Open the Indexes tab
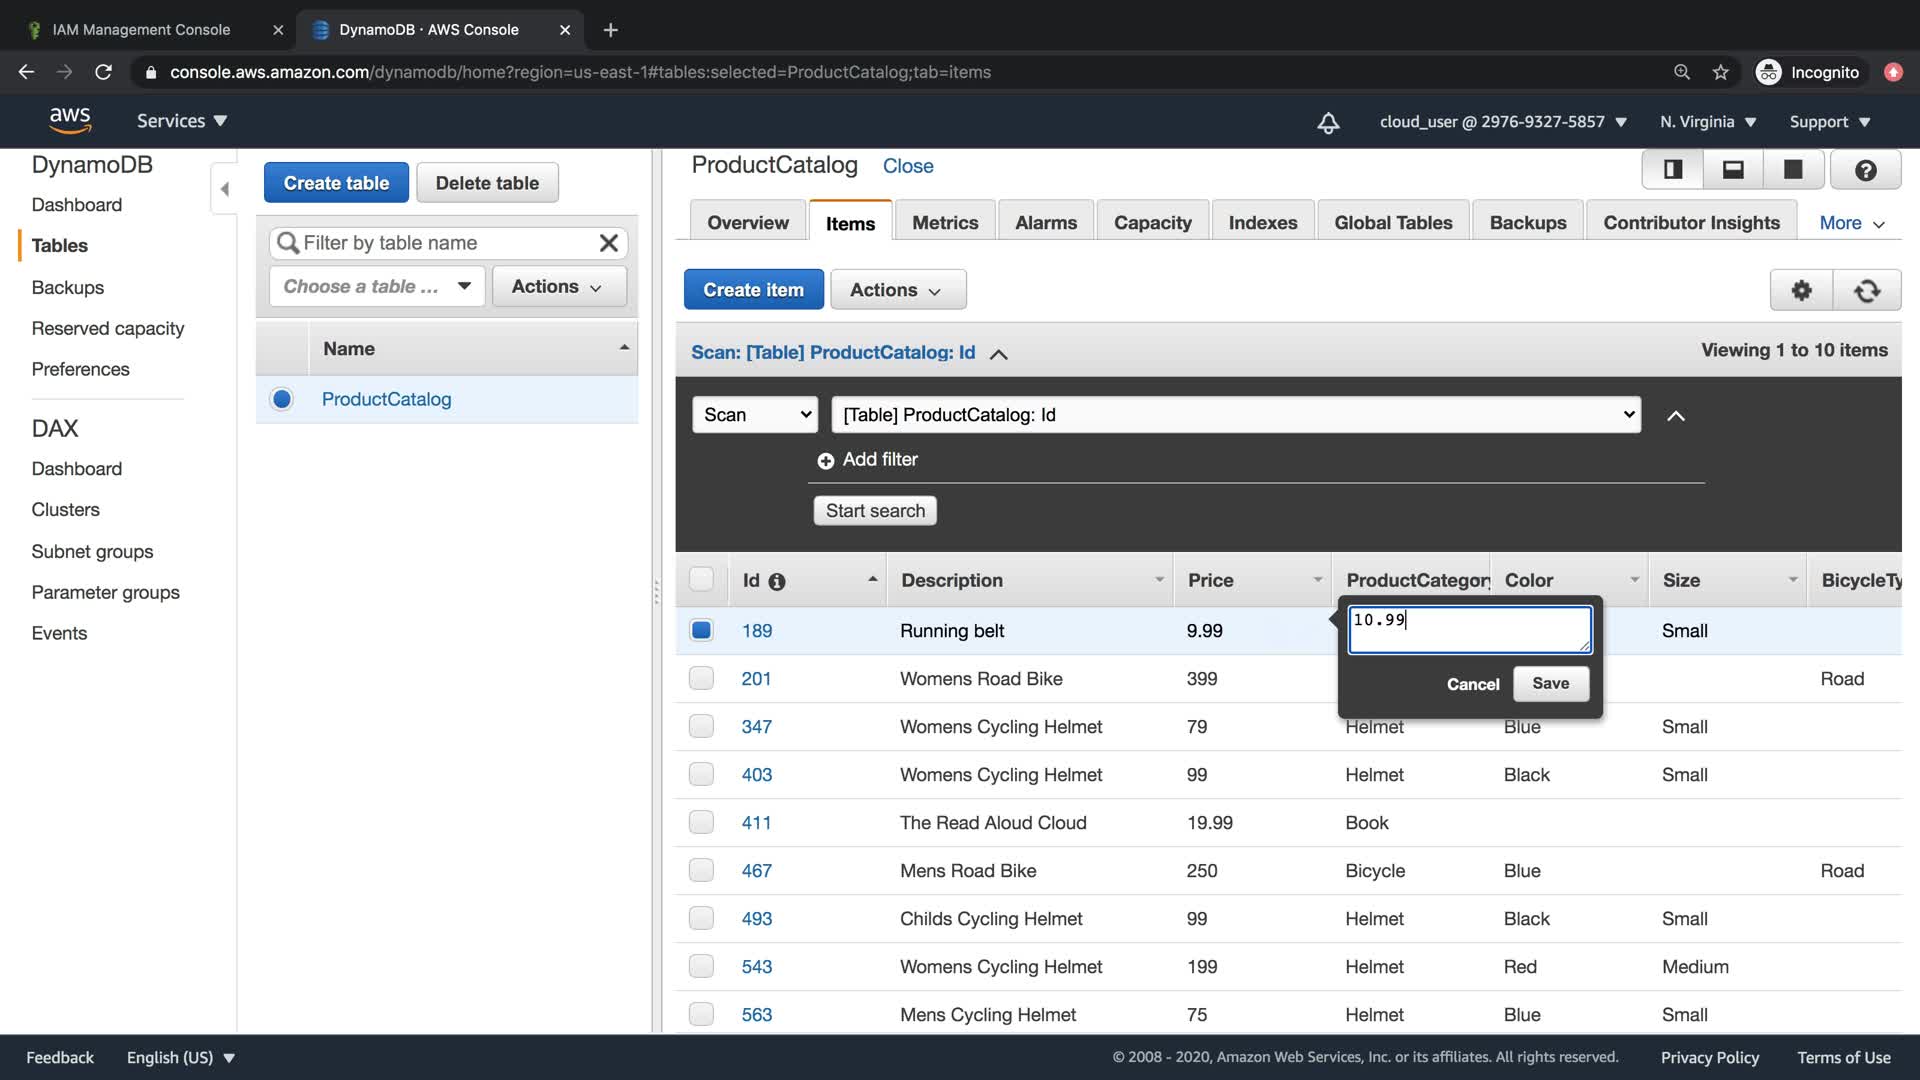 point(1262,223)
